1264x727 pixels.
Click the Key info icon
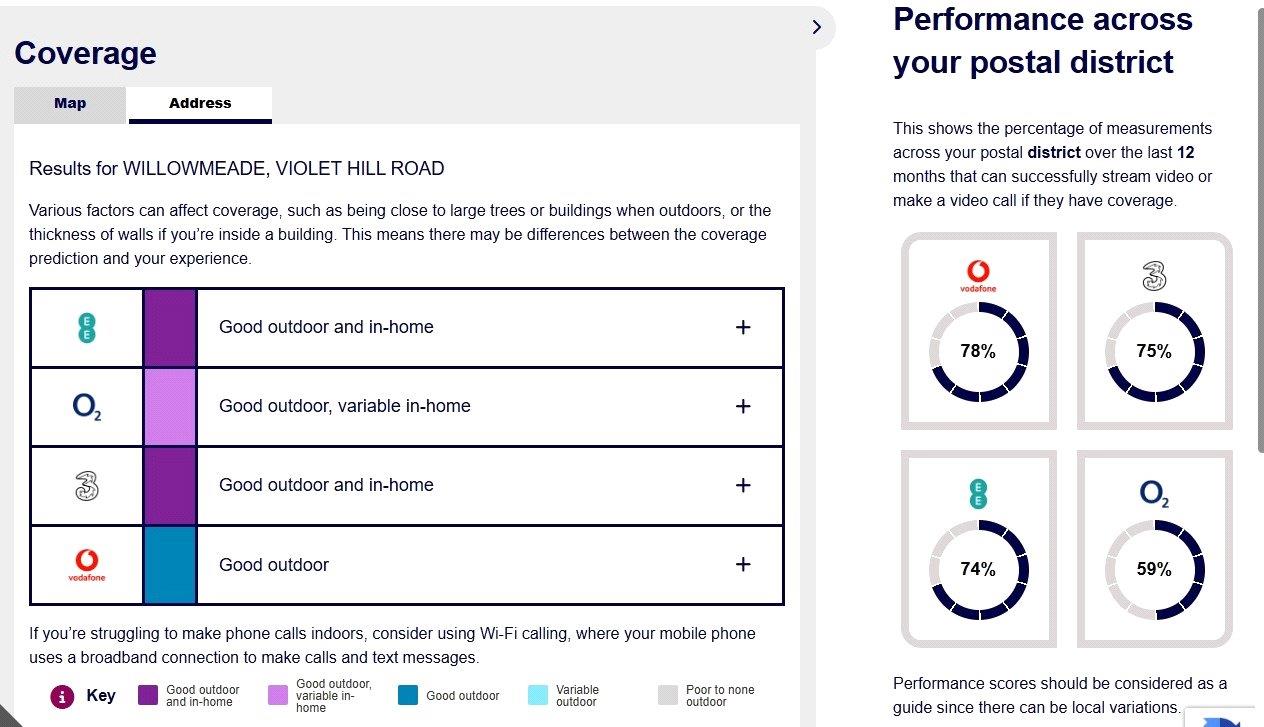(63, 696)
